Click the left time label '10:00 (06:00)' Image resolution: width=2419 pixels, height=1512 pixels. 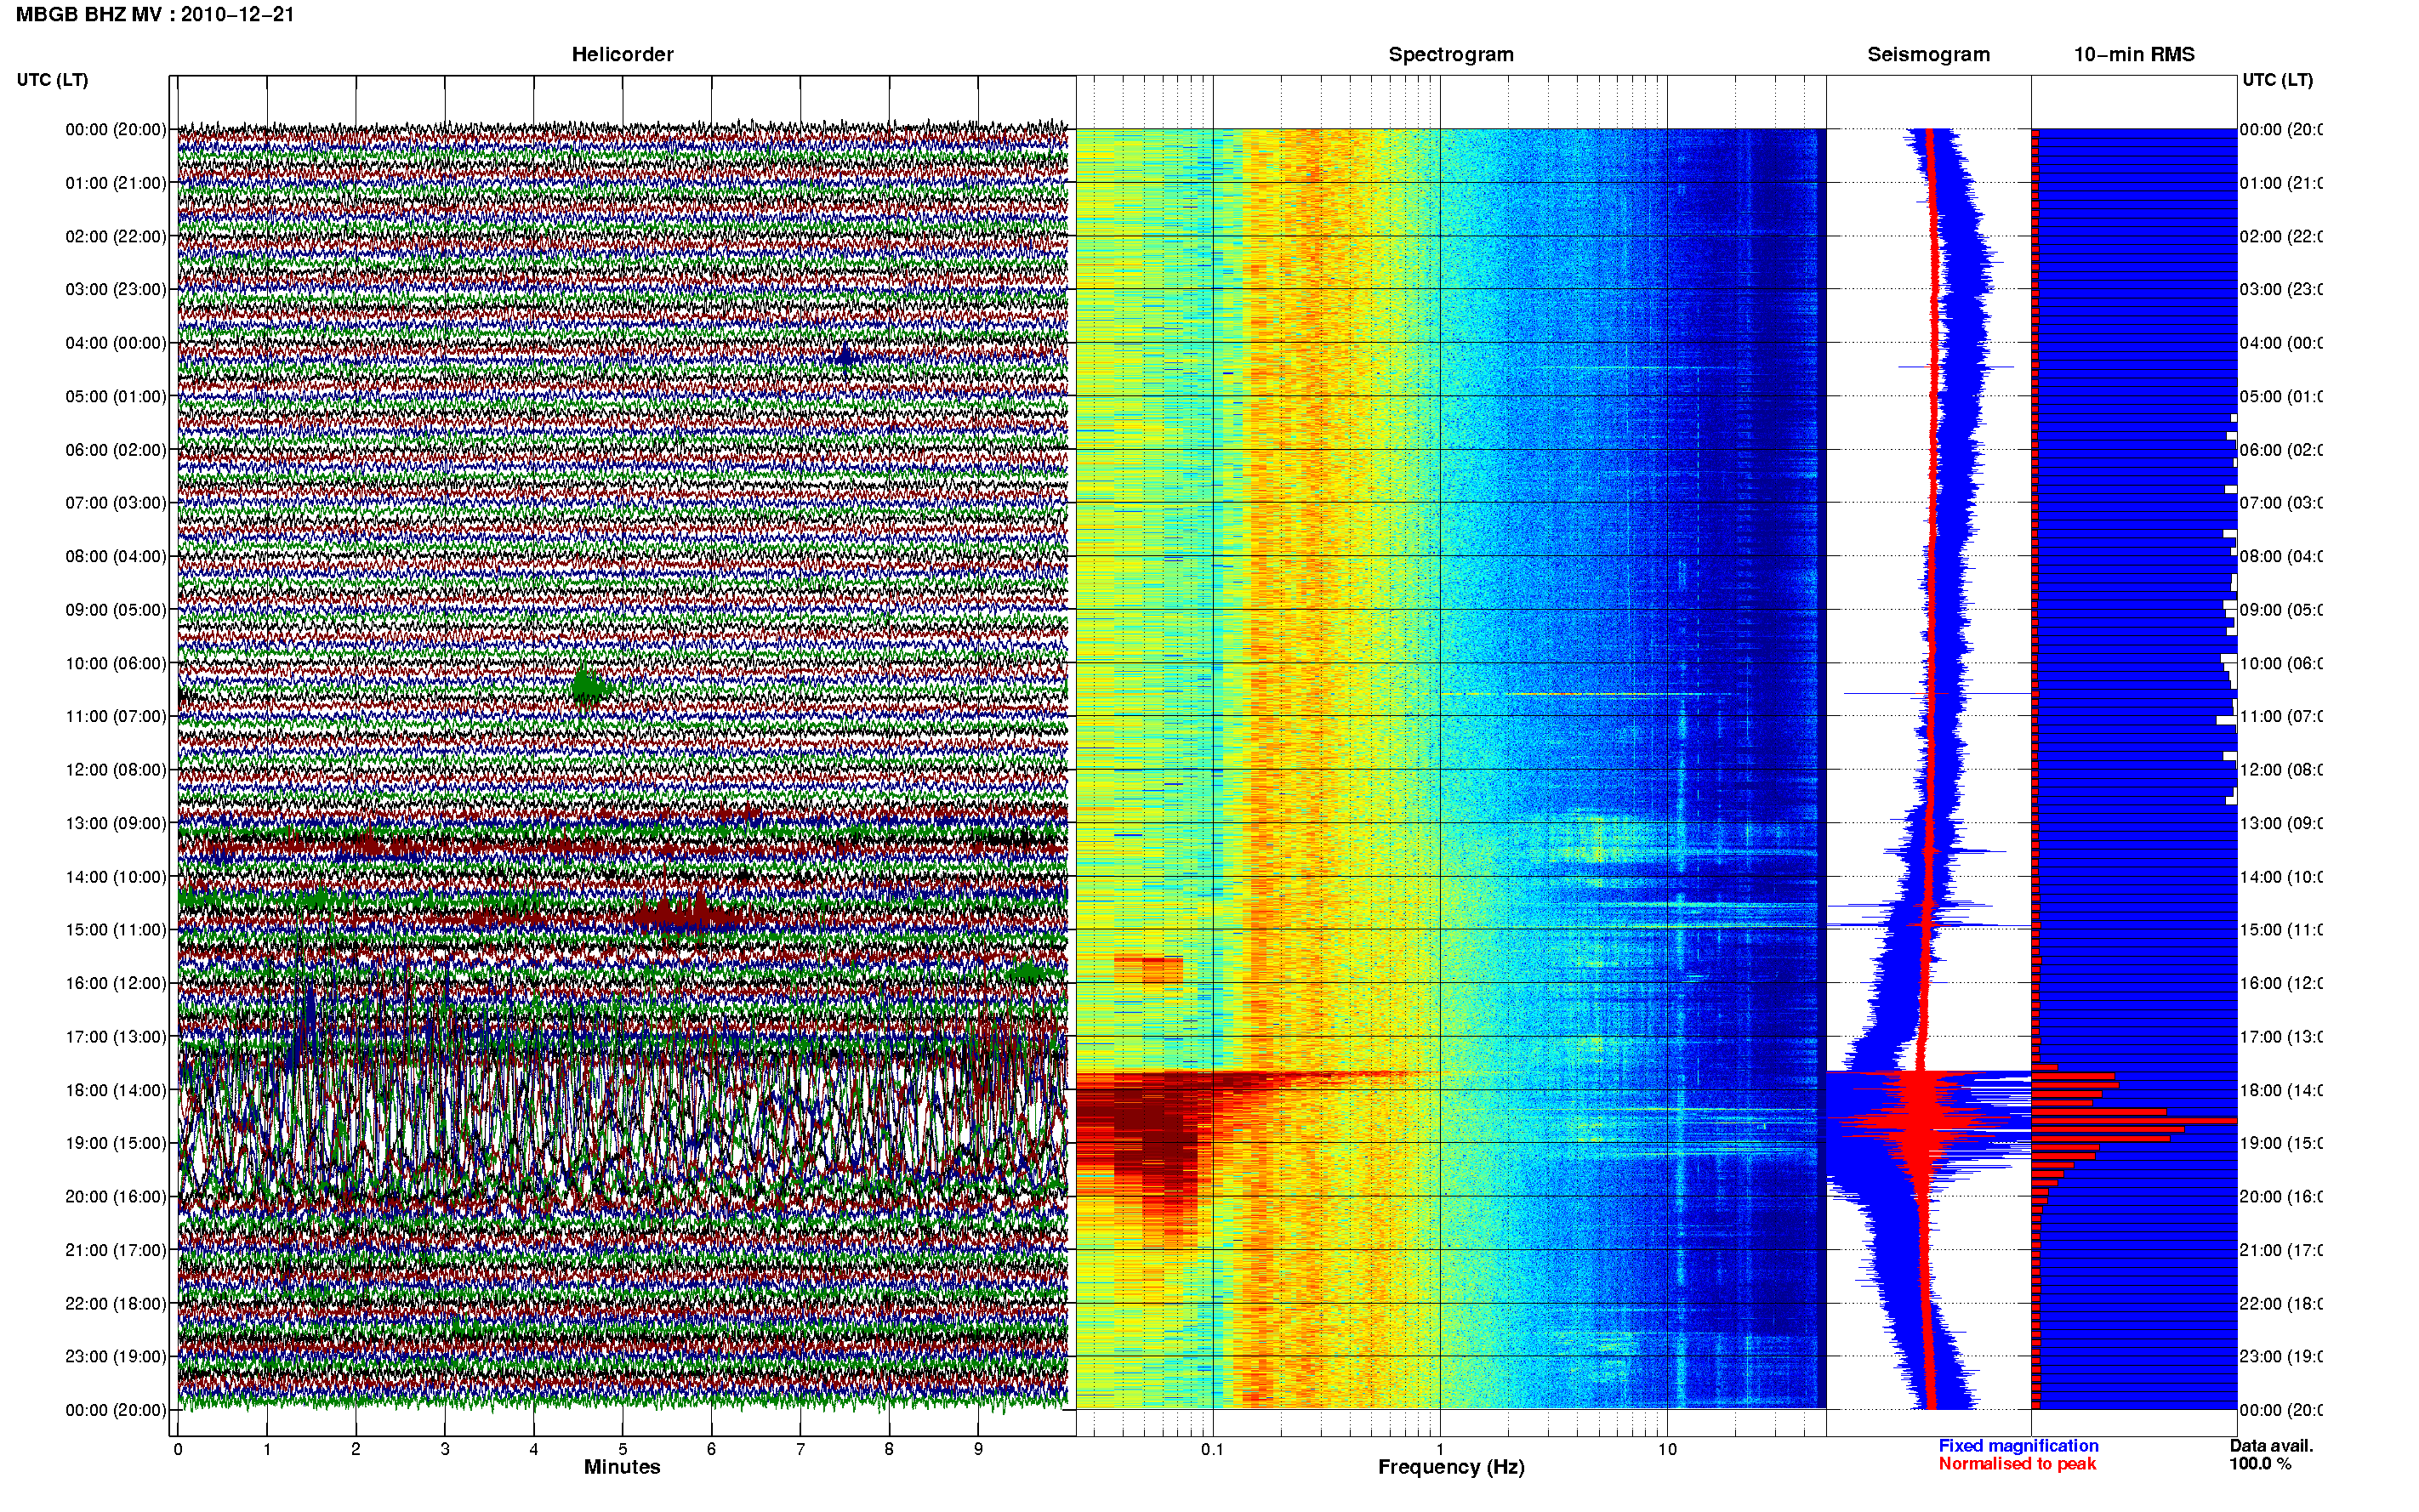[x=116, y=663]
